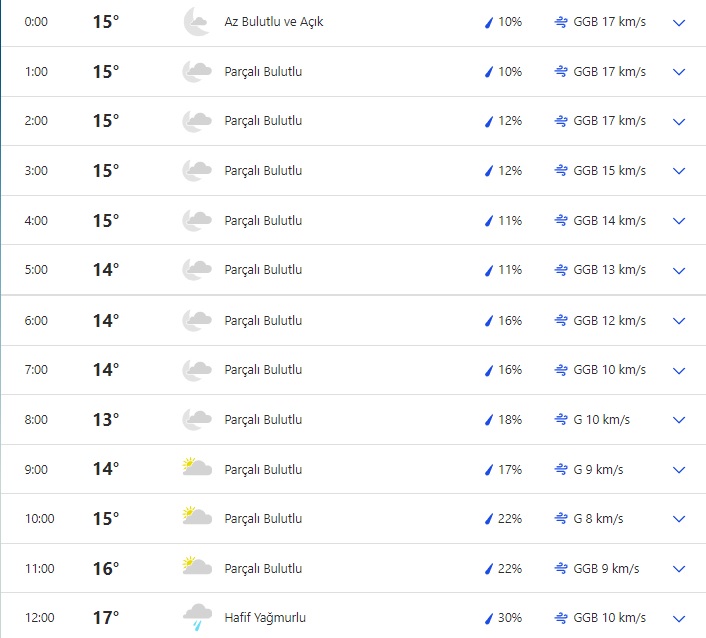This screenshot has height=638, width=706.
Task: Click the Az Bulutlu ve Açık description
Action: pos(274,22)
